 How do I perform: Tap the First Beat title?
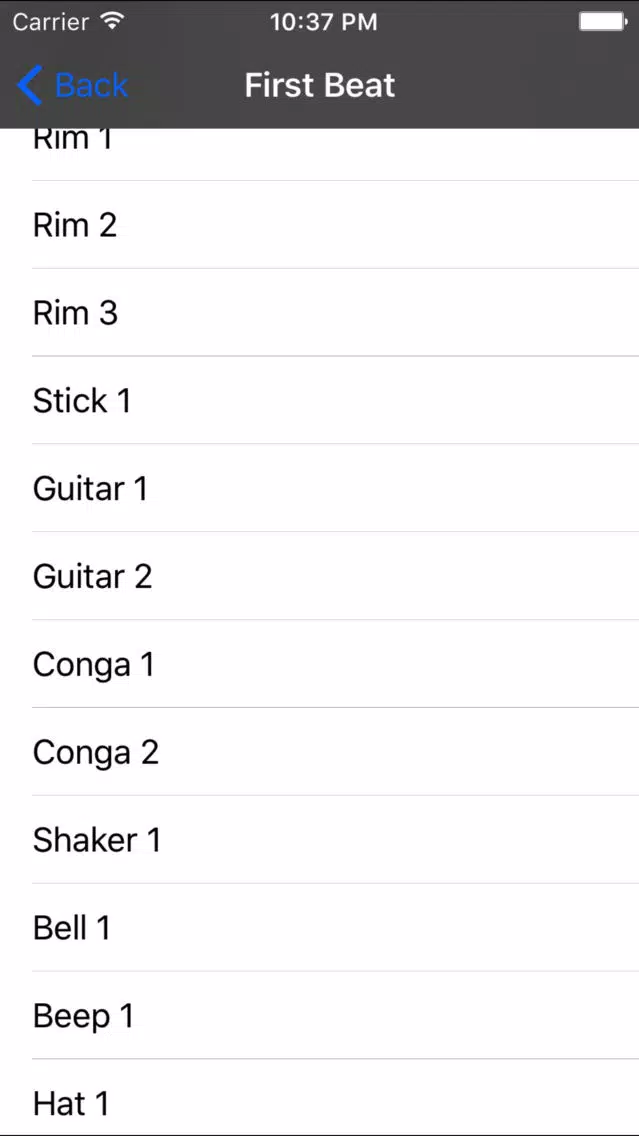point(320,85)
